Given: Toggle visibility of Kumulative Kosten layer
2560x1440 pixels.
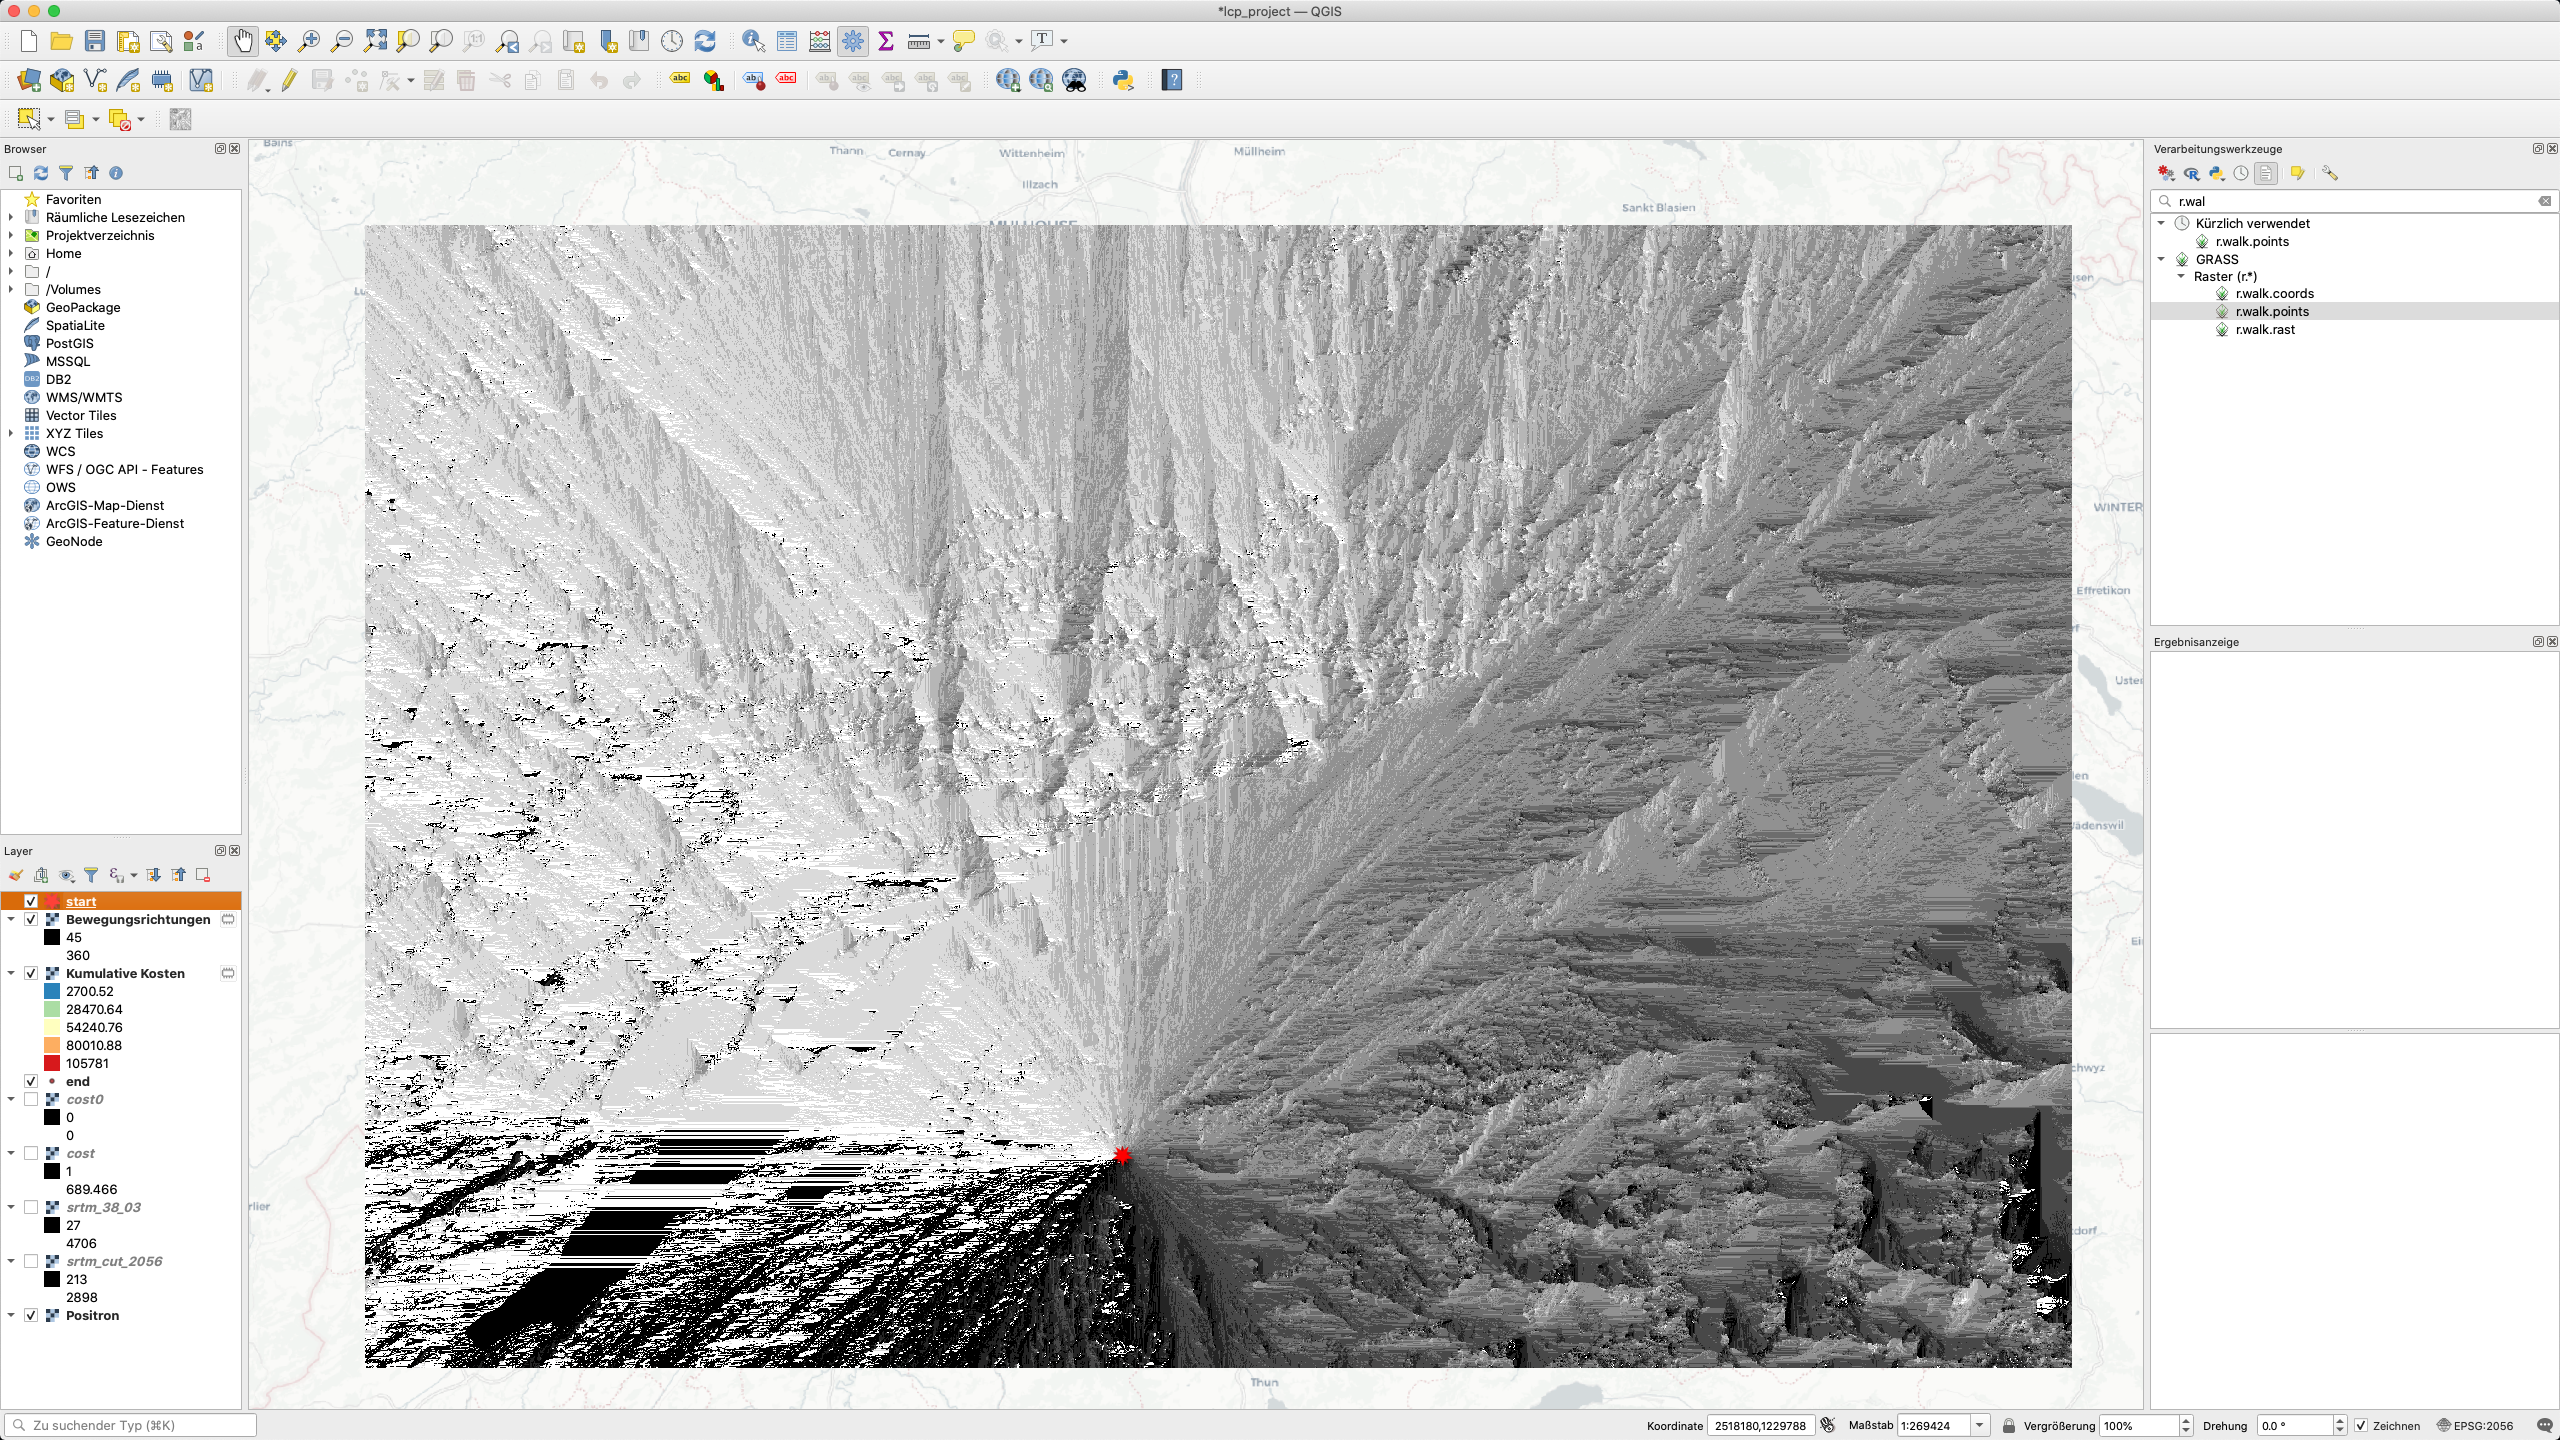Looking at the screenshot, I should pyautogui.click(x=31, y=973).
